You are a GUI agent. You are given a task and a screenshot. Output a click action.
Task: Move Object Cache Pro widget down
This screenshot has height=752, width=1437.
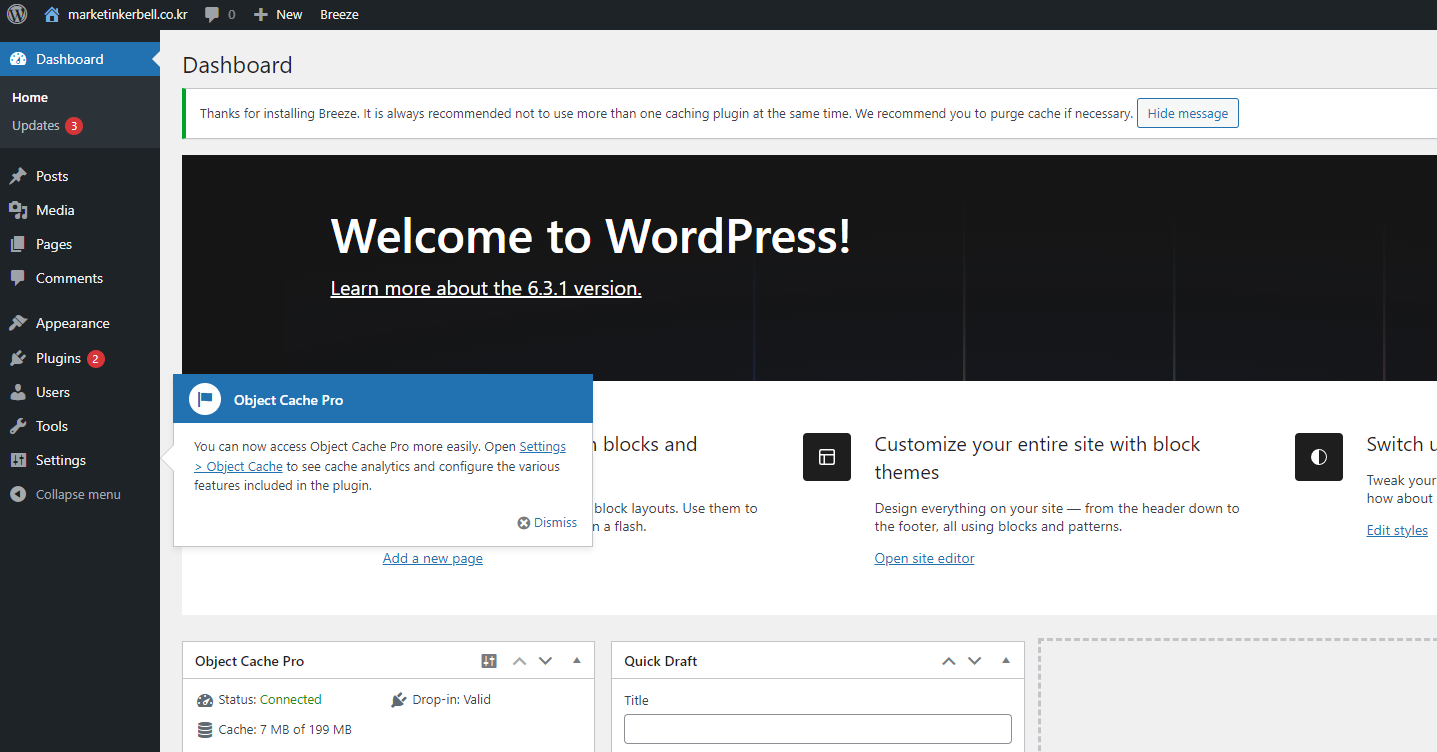coord(546,661)
